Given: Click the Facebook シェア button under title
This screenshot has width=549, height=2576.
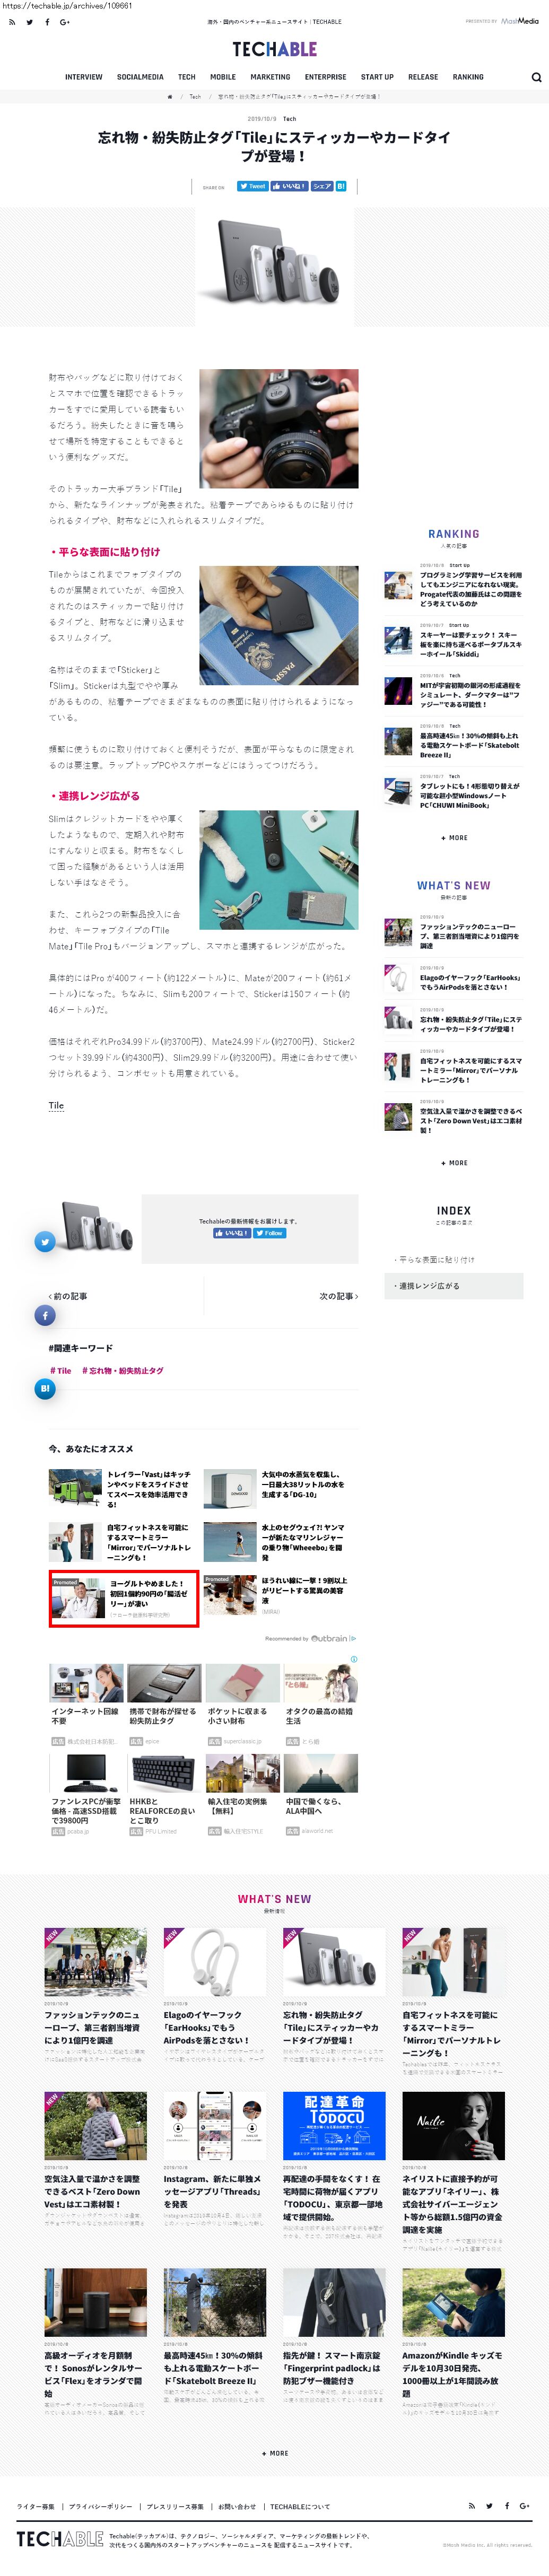Looking at the screenshot, I should (321, 186).
